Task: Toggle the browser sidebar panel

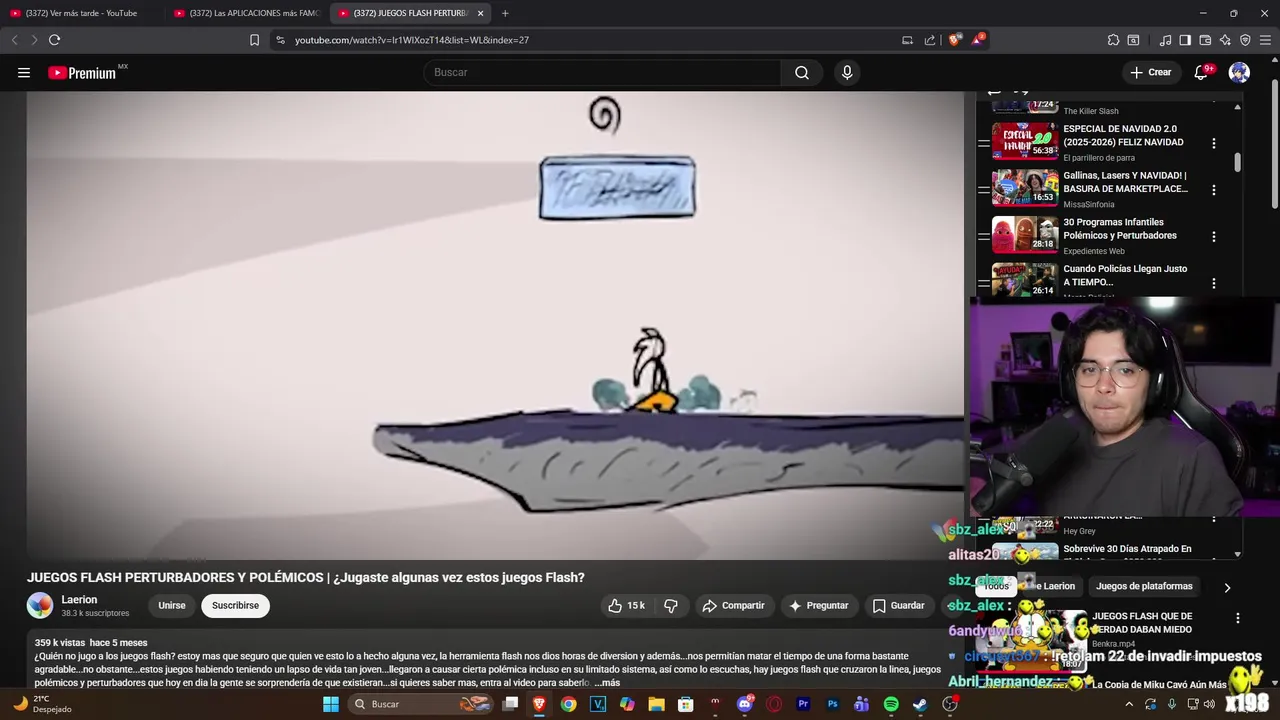Action: [1185, 40]
